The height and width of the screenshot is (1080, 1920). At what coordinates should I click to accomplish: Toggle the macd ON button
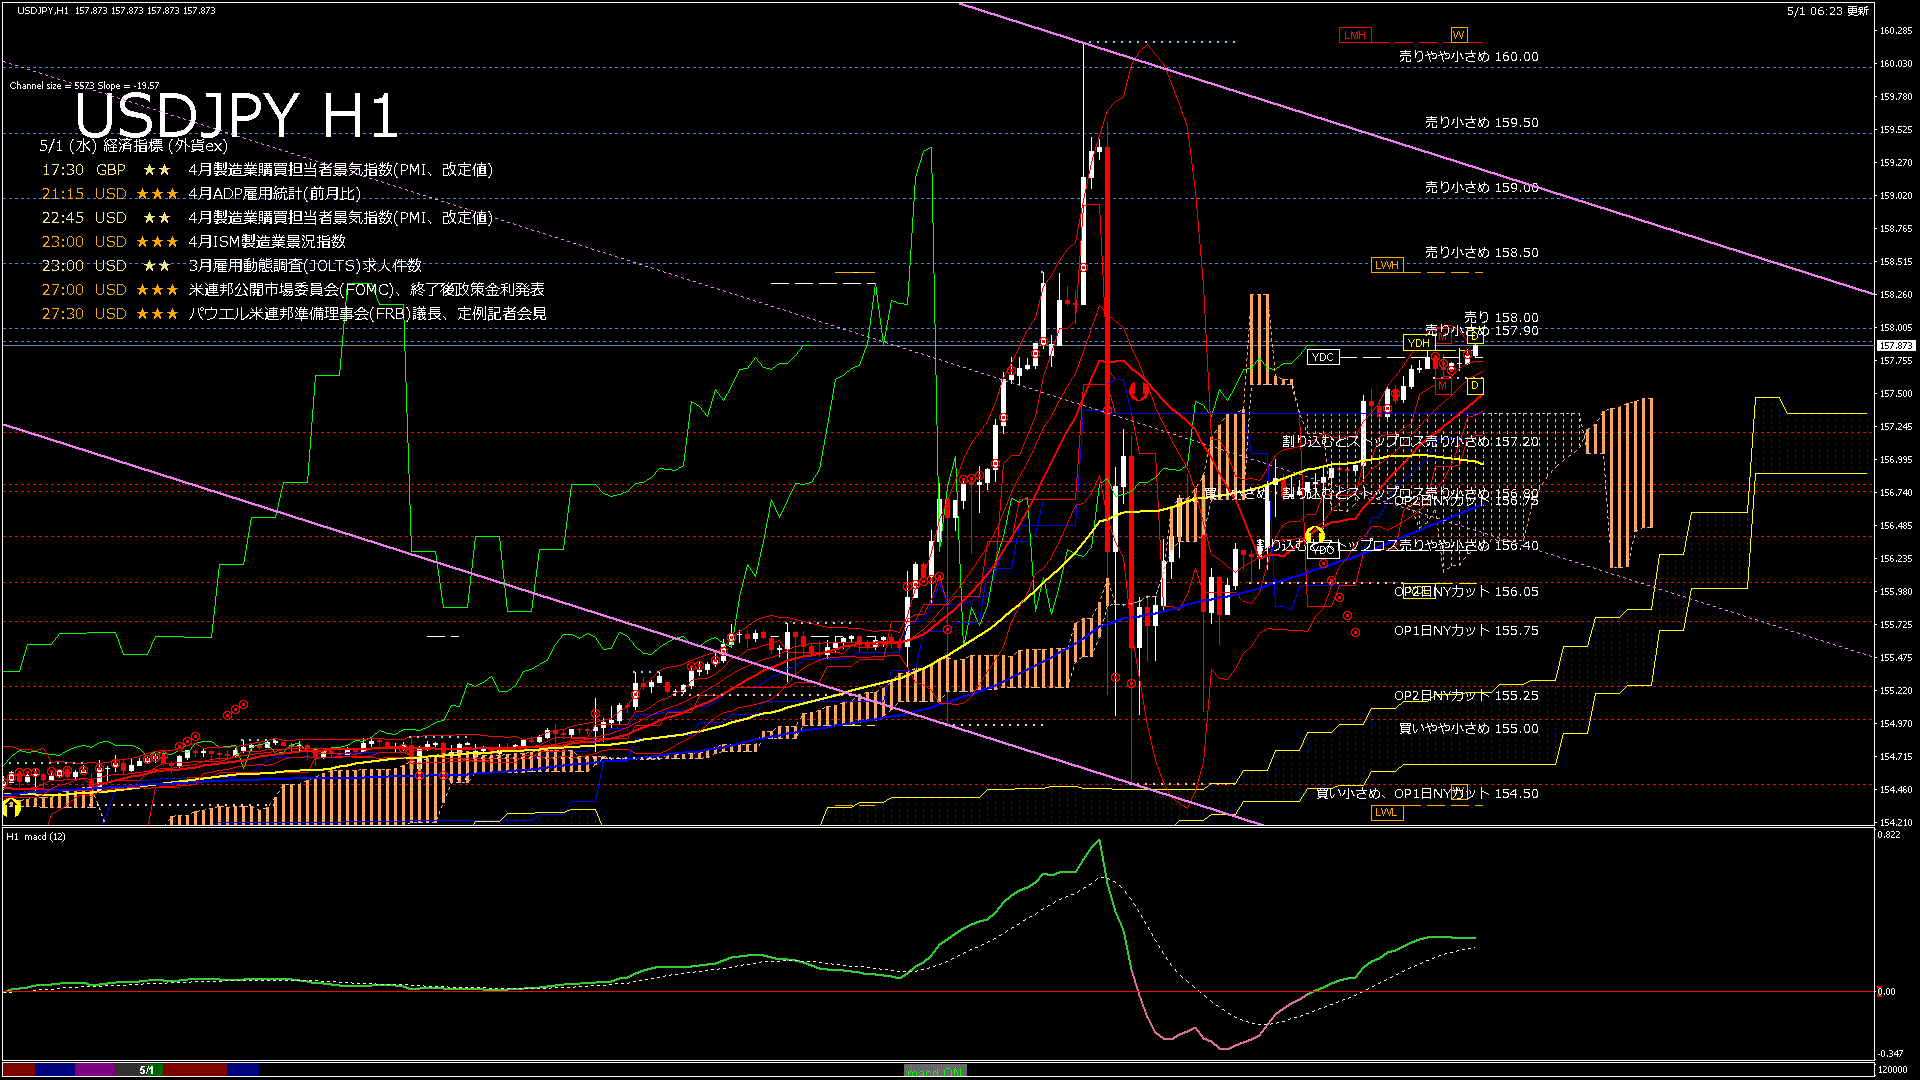pyautogui.click(x=935, y=1071)
